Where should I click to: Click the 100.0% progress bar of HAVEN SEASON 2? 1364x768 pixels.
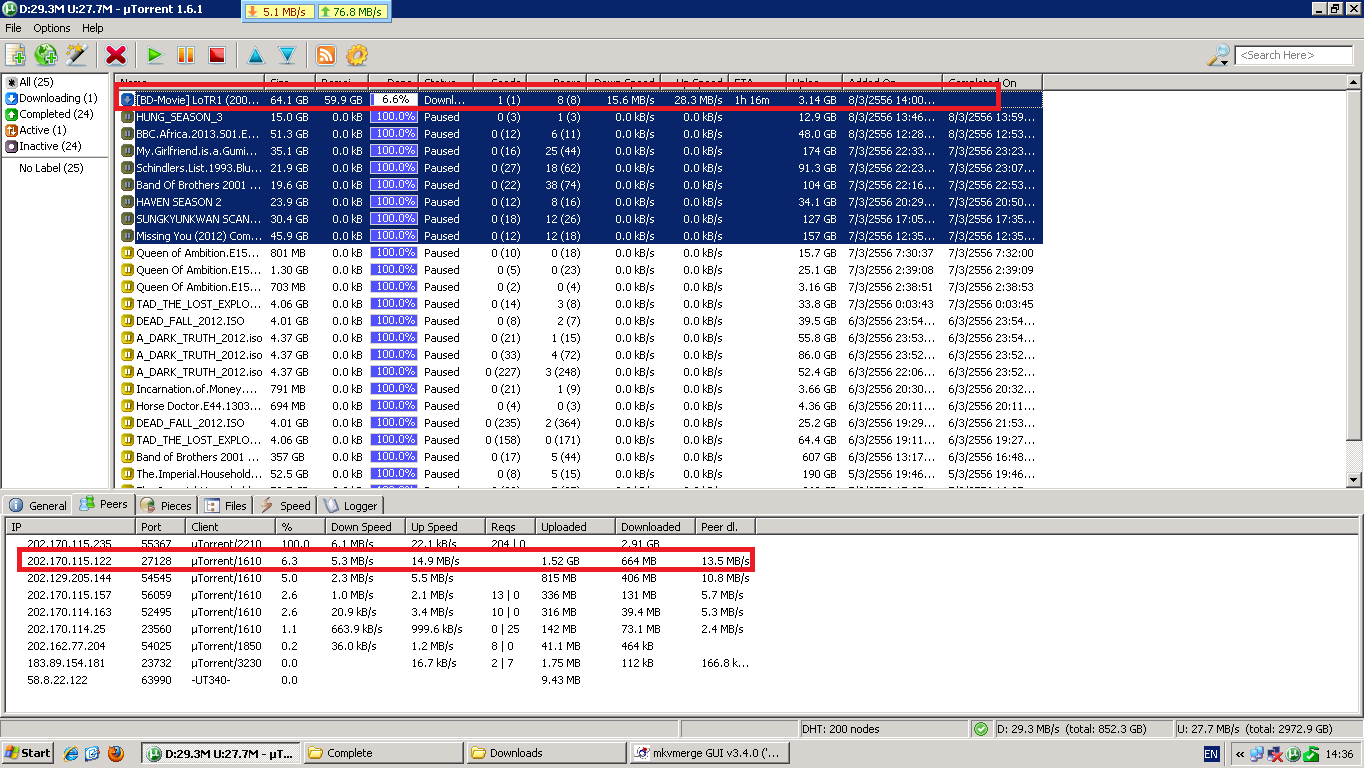click(x=394, y=202)
